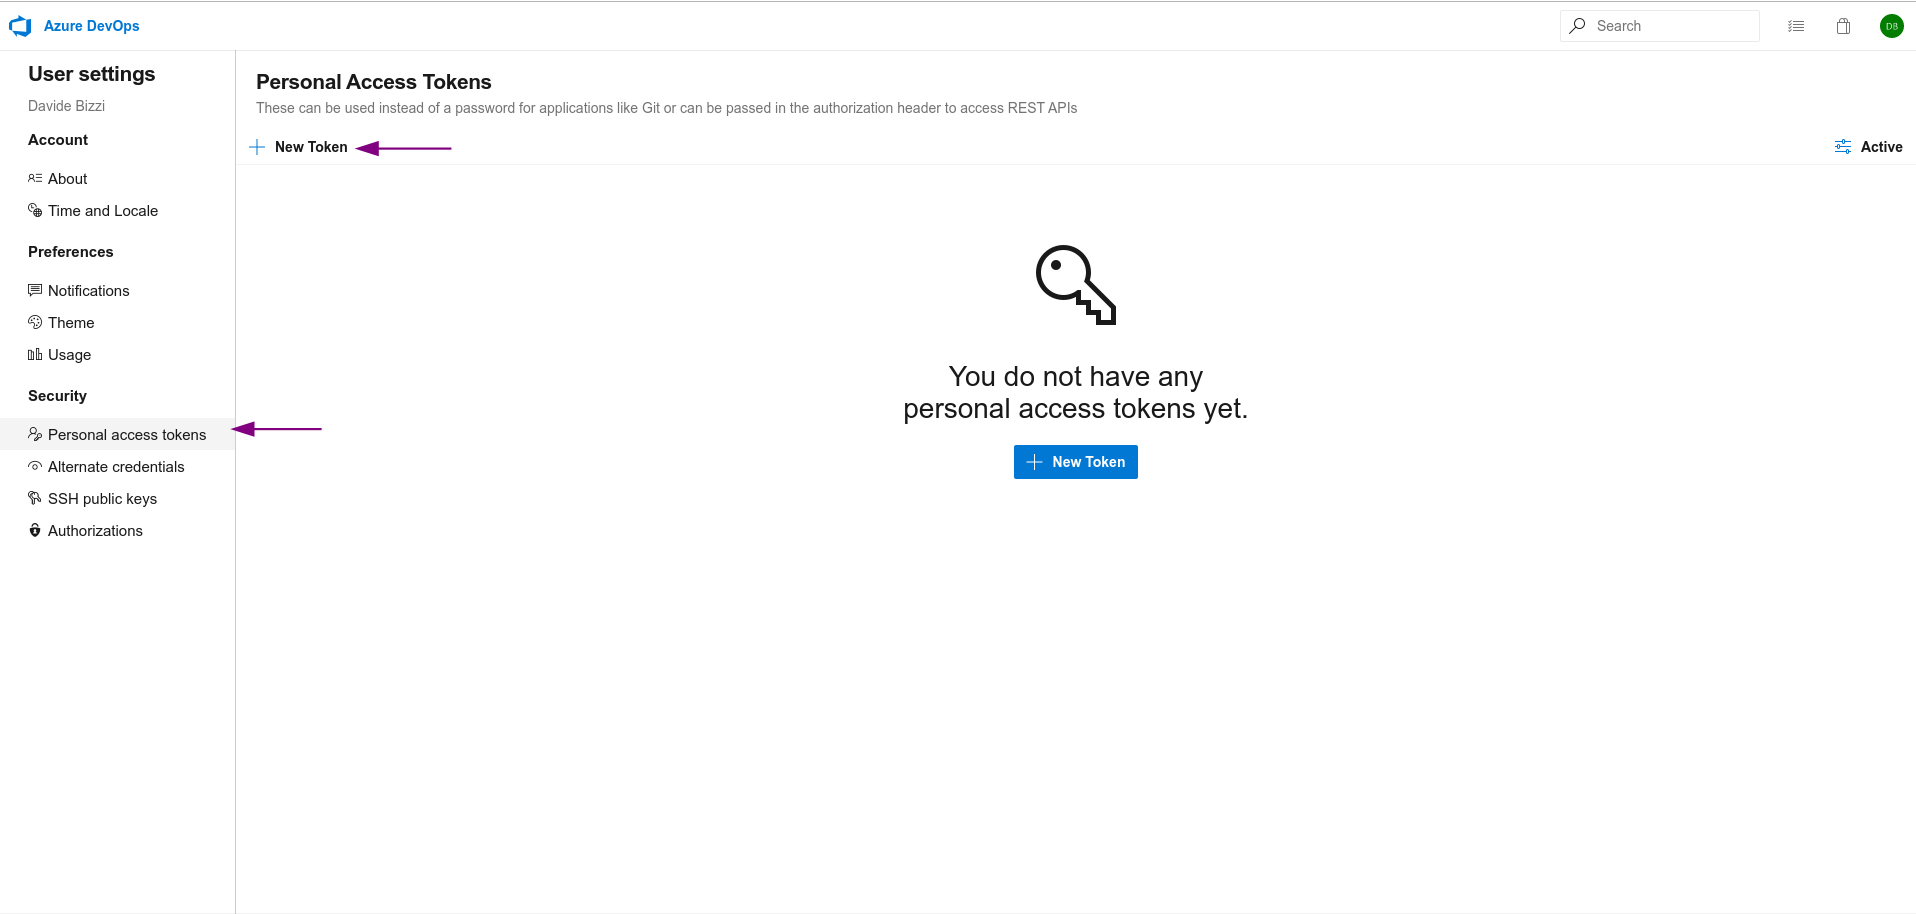Focus the Search input field

coord(1659,26)
